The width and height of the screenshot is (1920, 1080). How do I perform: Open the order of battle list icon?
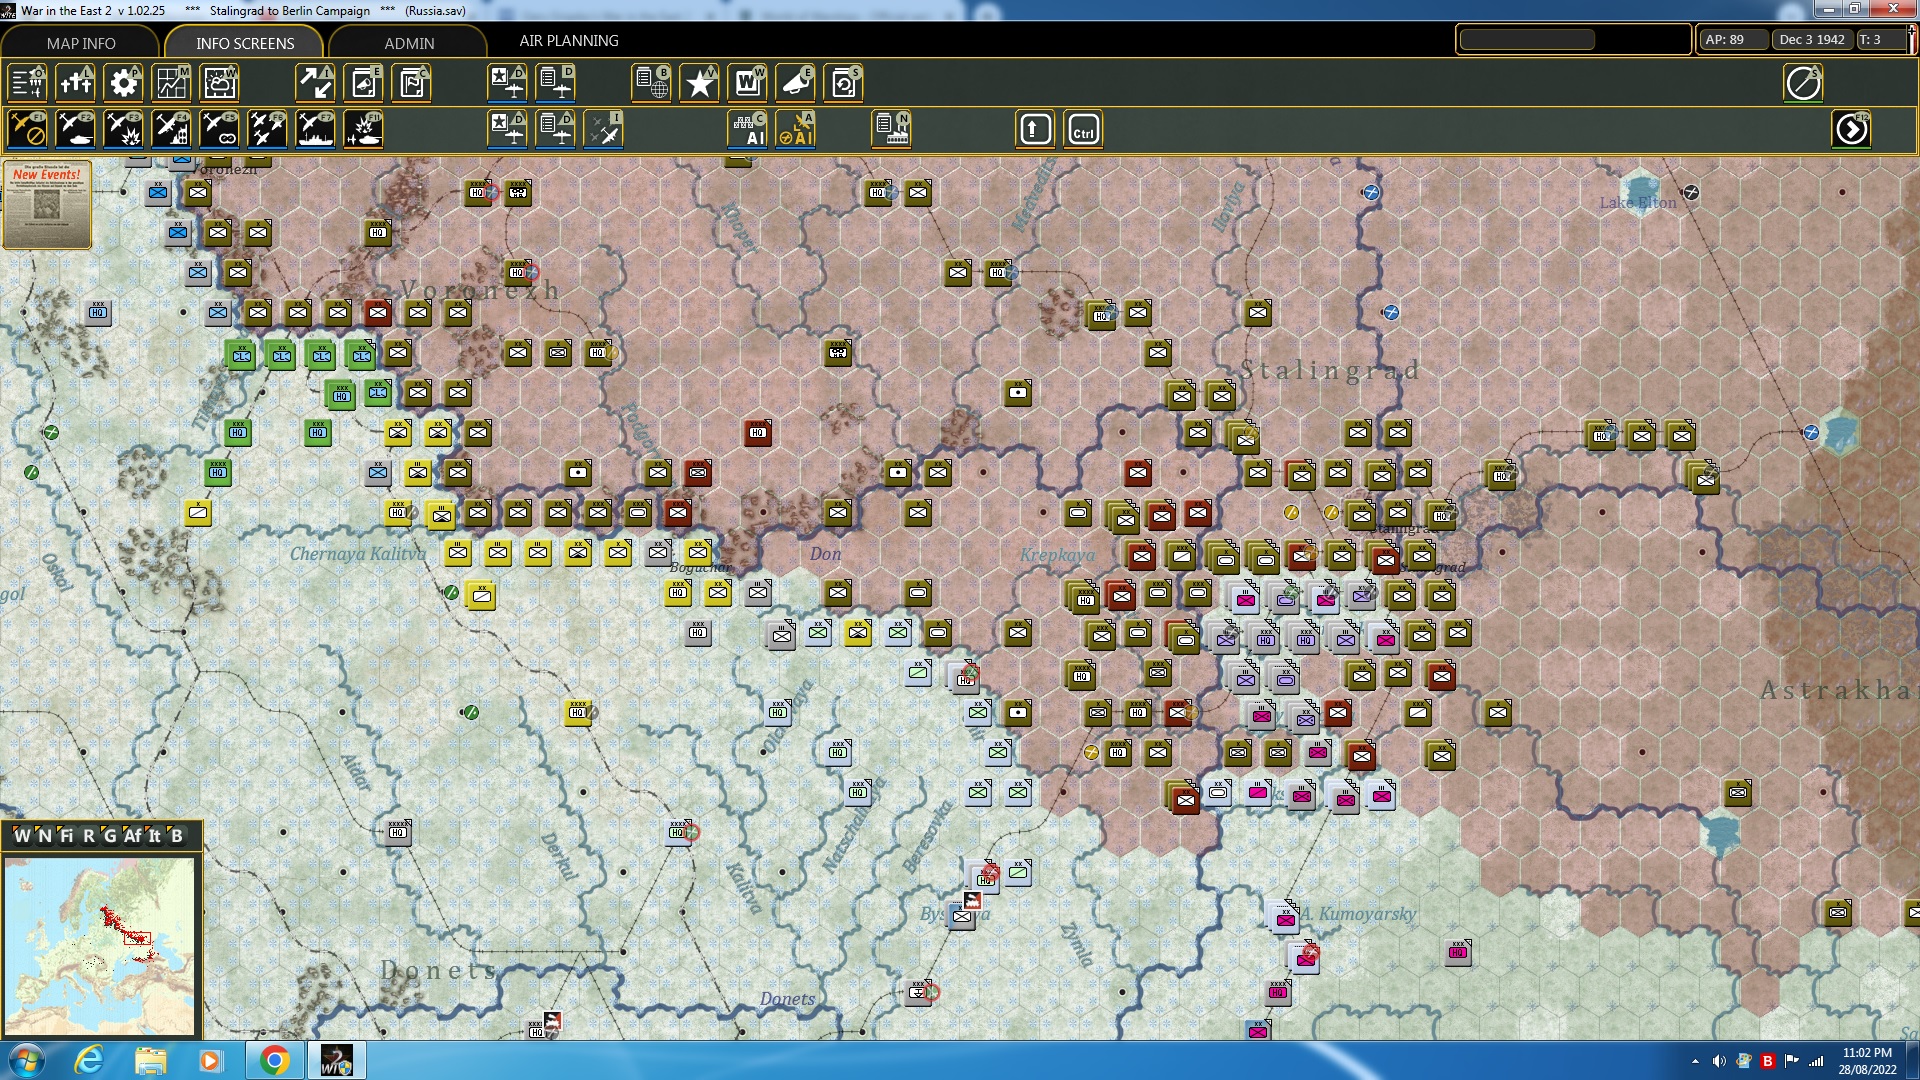[27, 83]
